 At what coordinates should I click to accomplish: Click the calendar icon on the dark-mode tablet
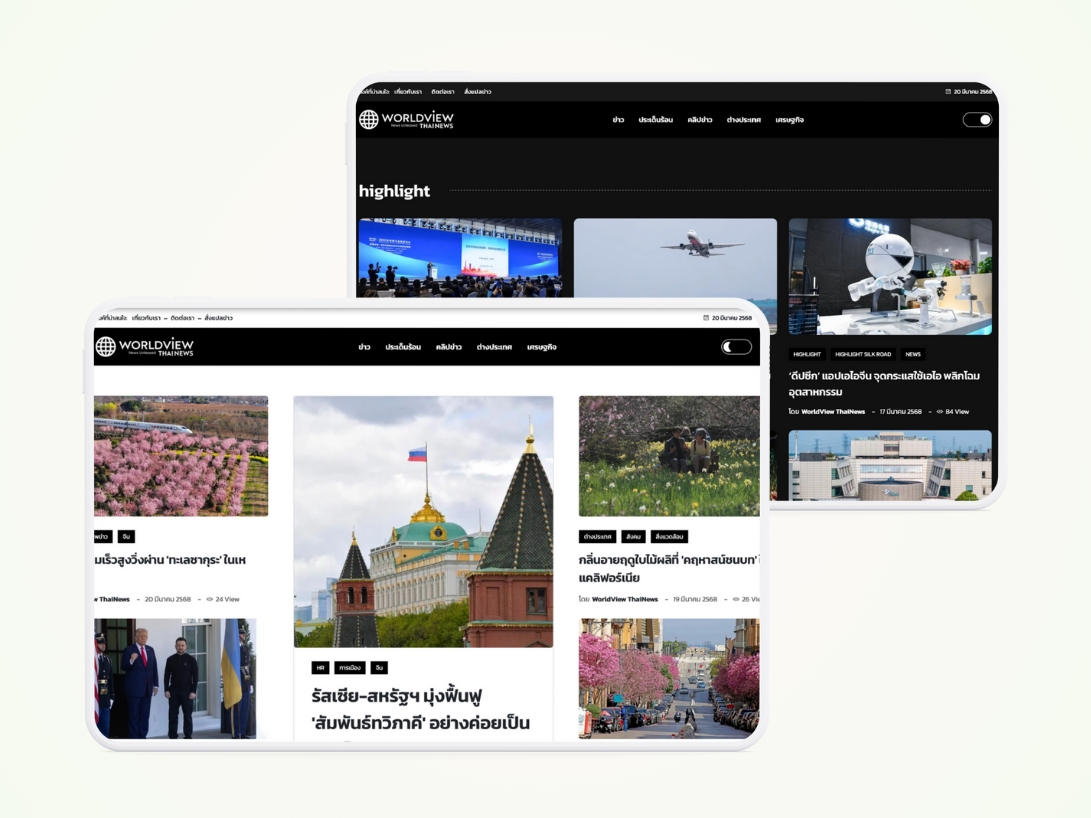[x=948, y=91]
